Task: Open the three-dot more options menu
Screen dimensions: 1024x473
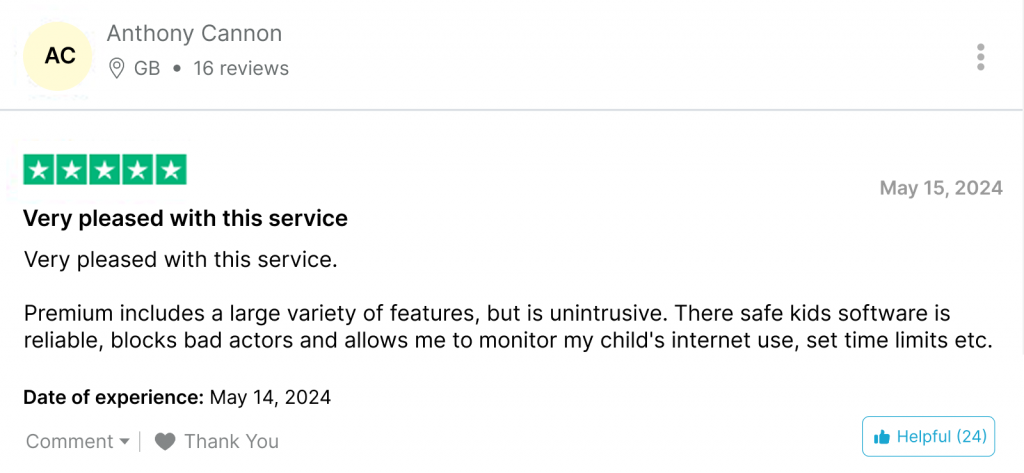Action: pyautogui.click(x=980, y=57)
